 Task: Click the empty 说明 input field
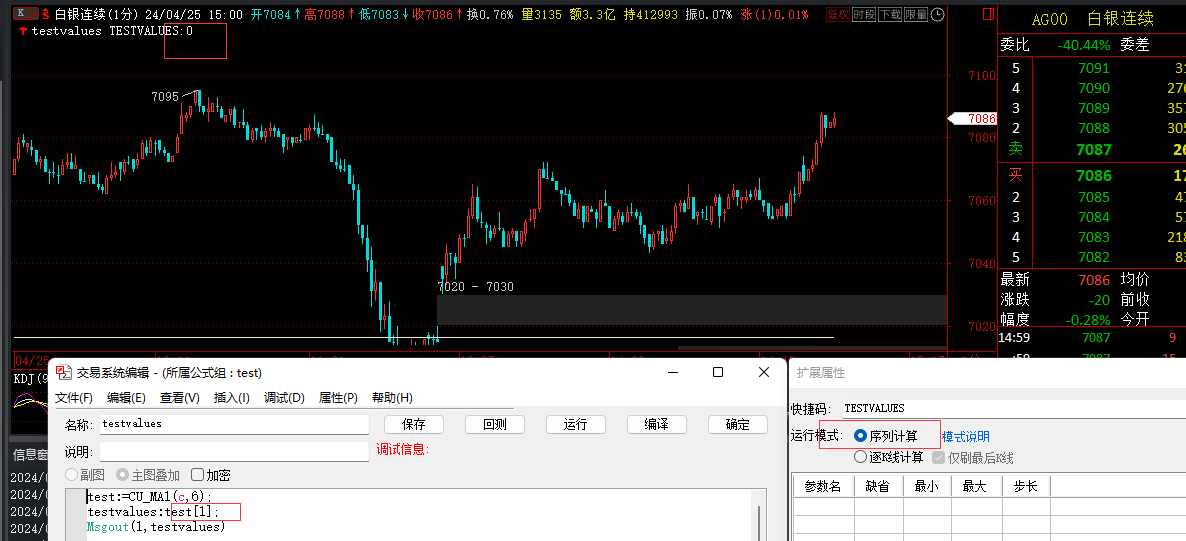[x=234, y=452]
